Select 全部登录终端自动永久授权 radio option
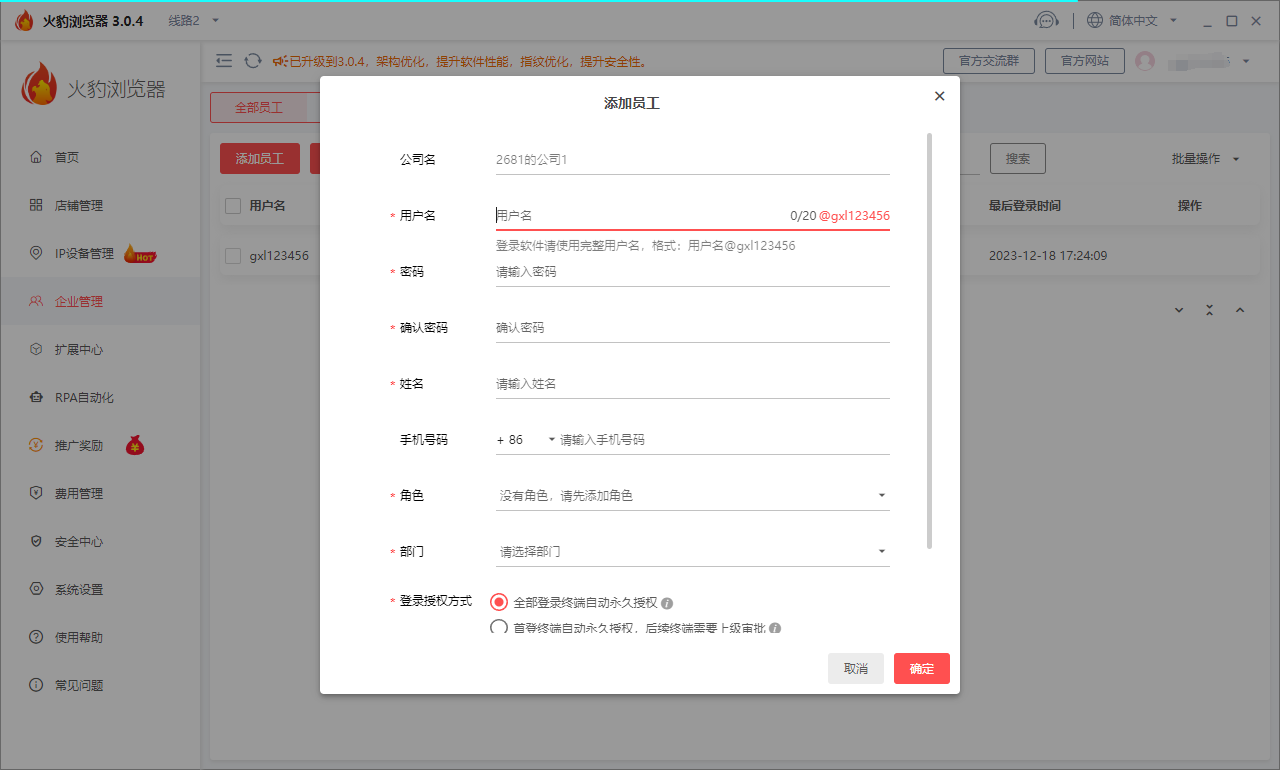Viewport: 1280px width, 770px height. [499, 602]
